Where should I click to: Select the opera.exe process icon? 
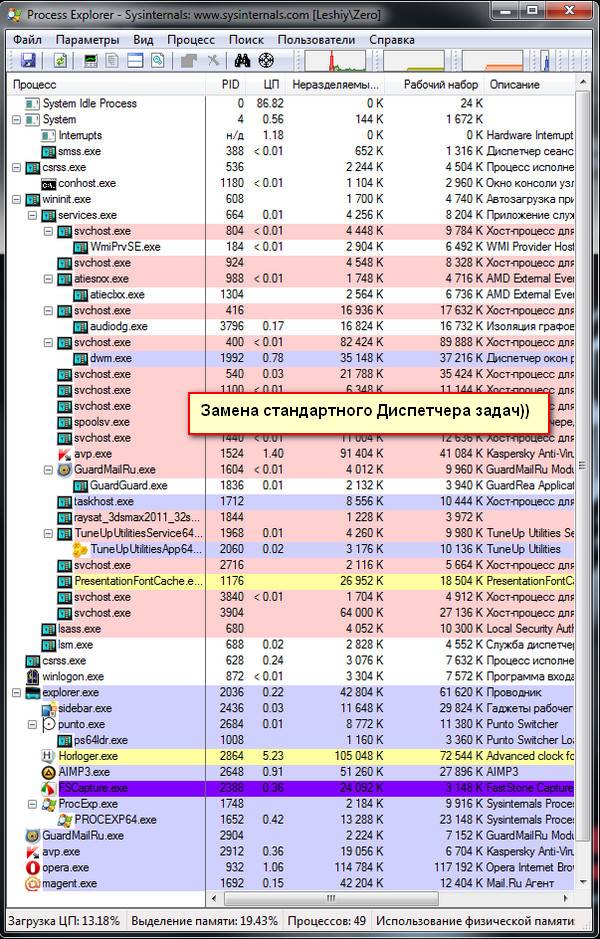[x=33, y=867]
